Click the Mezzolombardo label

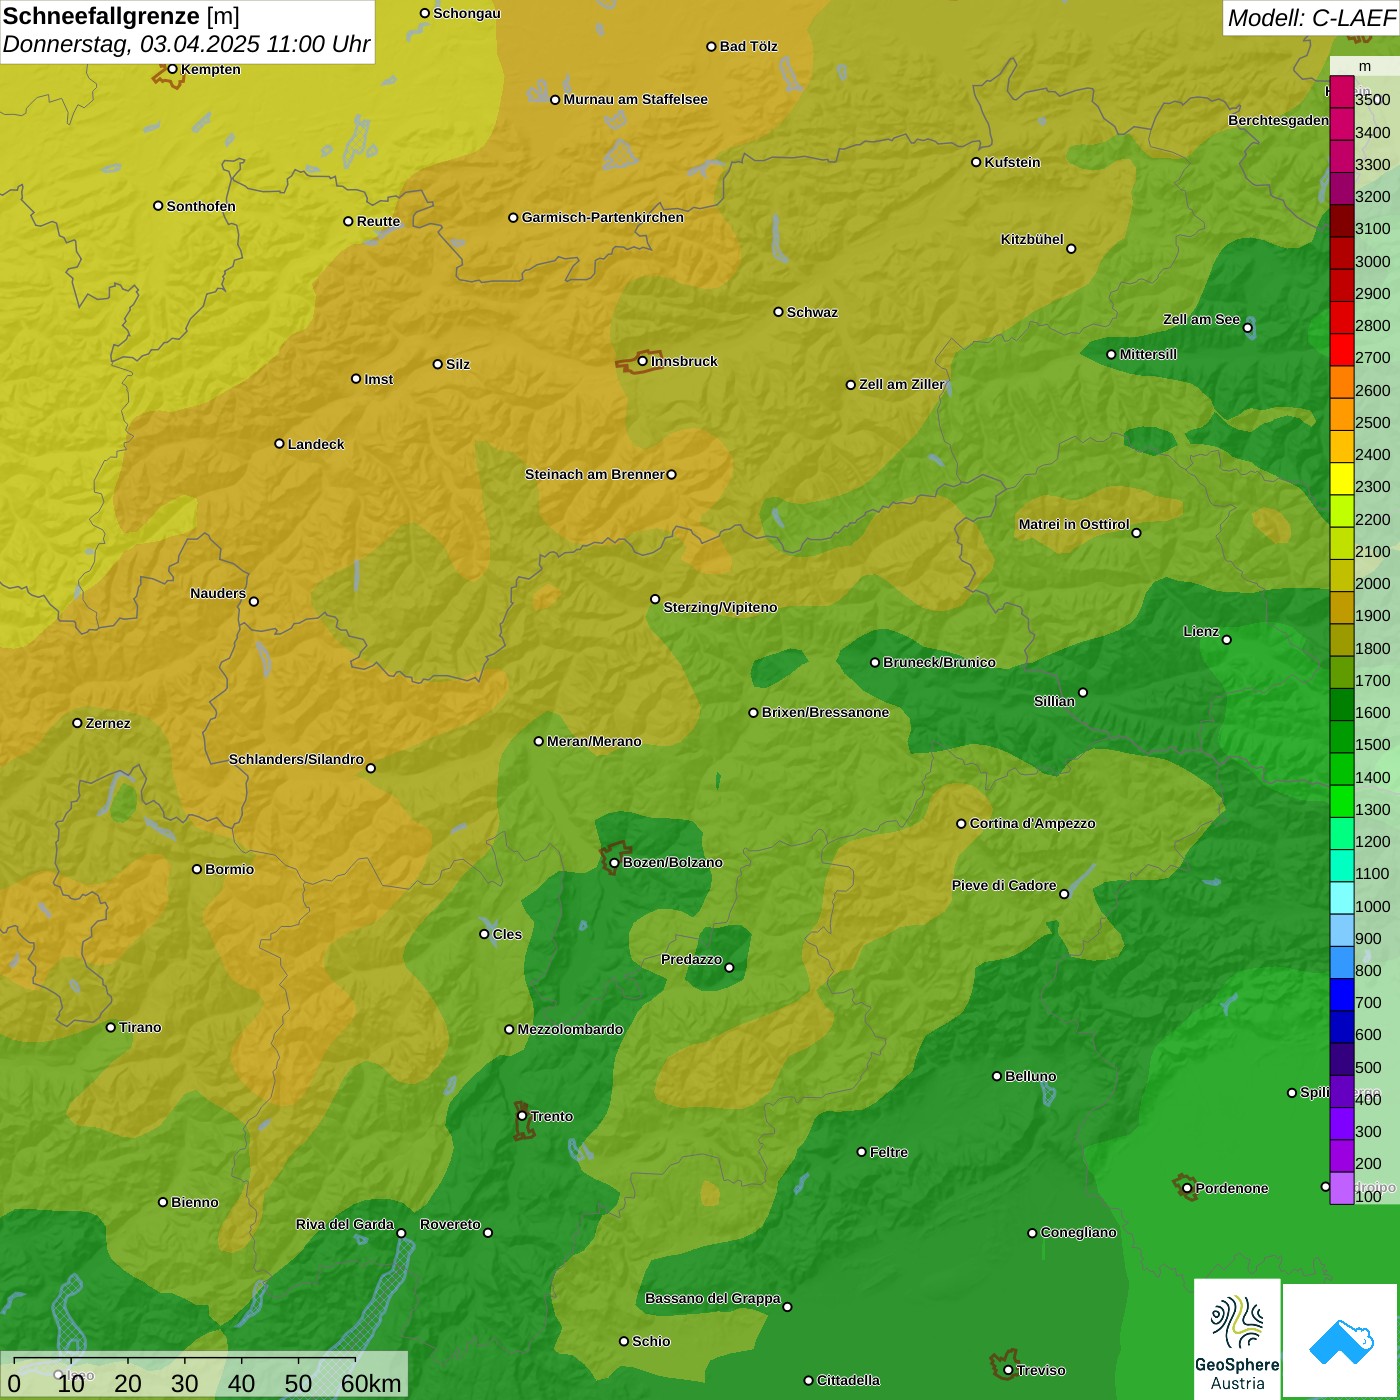[x=570, y=1029]
